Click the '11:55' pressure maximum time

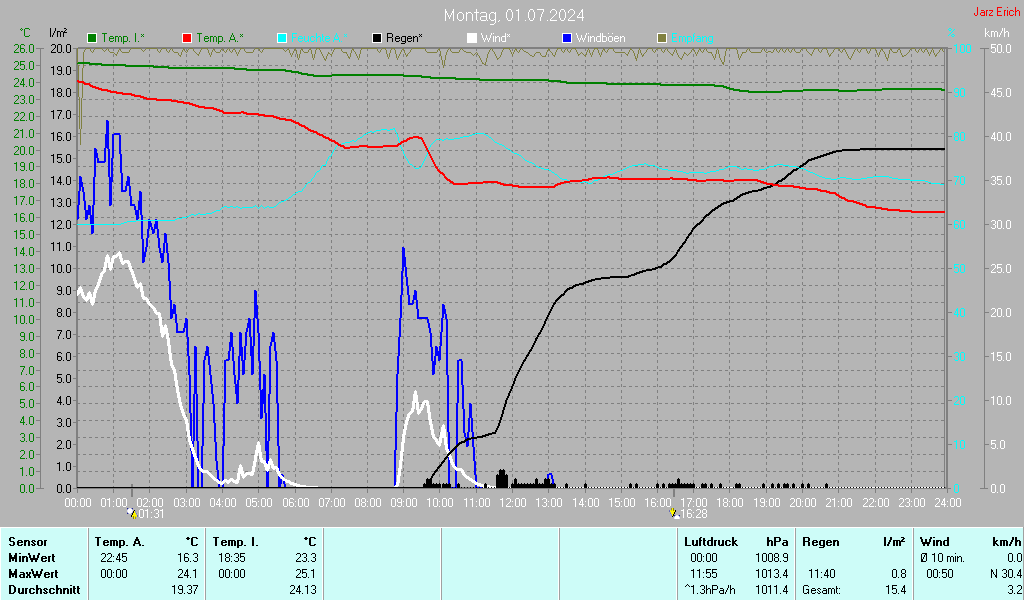pyautogui.click(x=703, y=574)
